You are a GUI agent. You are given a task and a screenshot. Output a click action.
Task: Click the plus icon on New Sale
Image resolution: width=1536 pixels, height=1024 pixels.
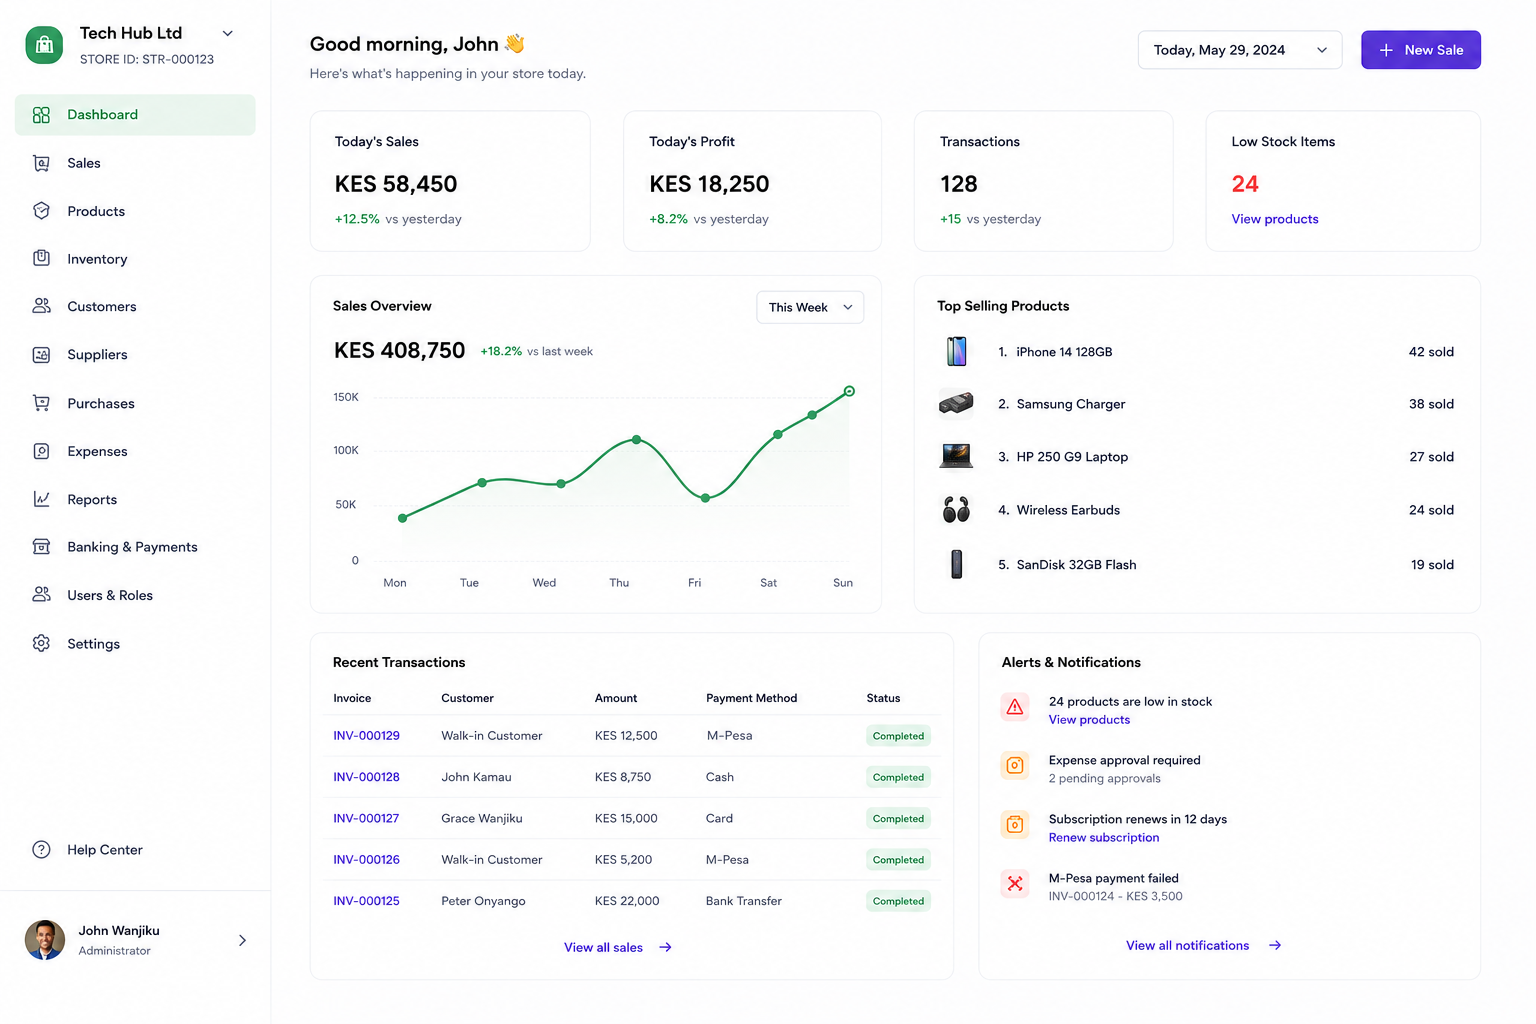click(1386, 50)
